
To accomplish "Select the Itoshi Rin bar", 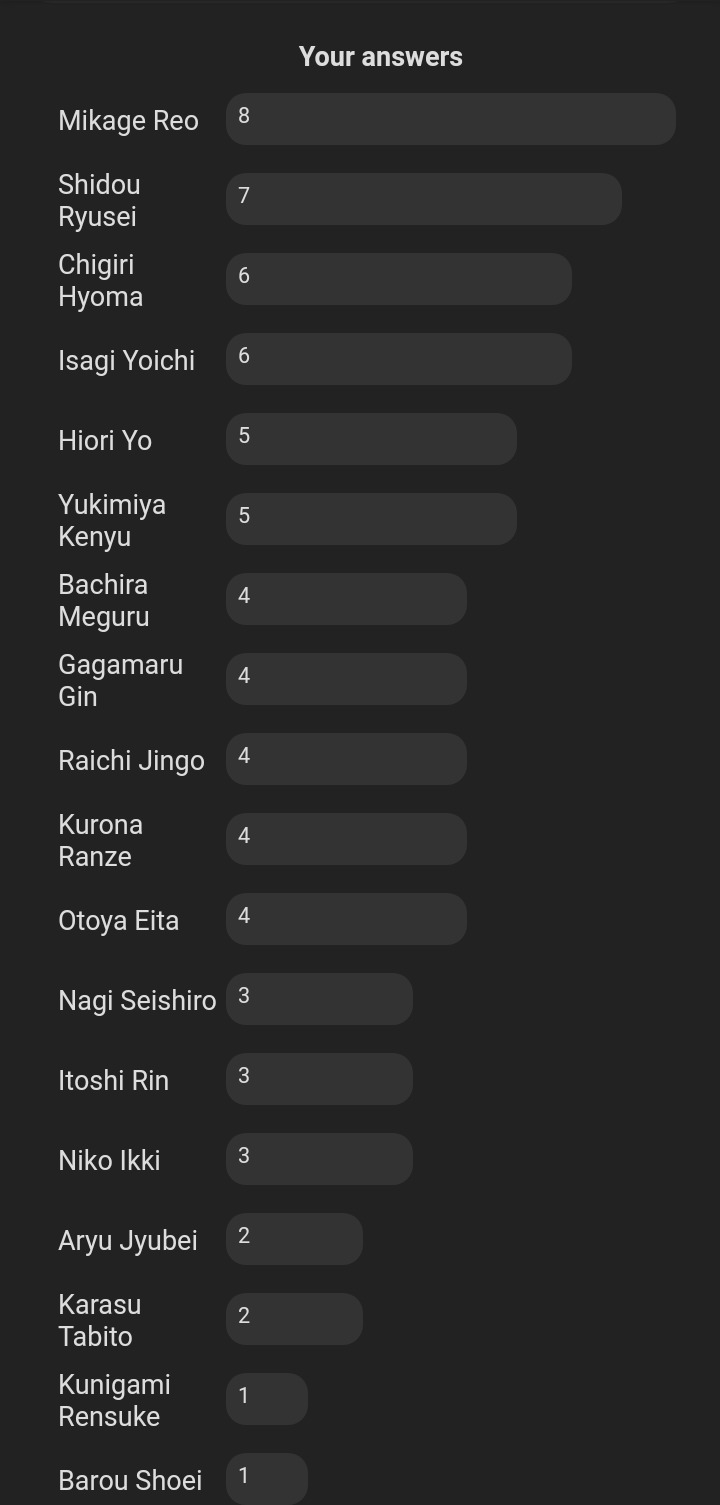I will [x=319, y=1079].
